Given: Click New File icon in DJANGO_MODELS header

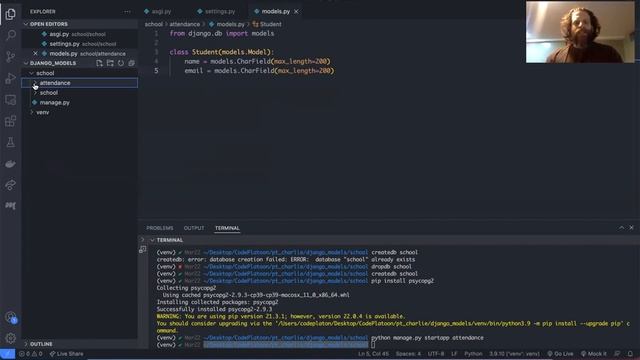Looking at the screenshot, I should pyautogui.click(x=99, y=63).
